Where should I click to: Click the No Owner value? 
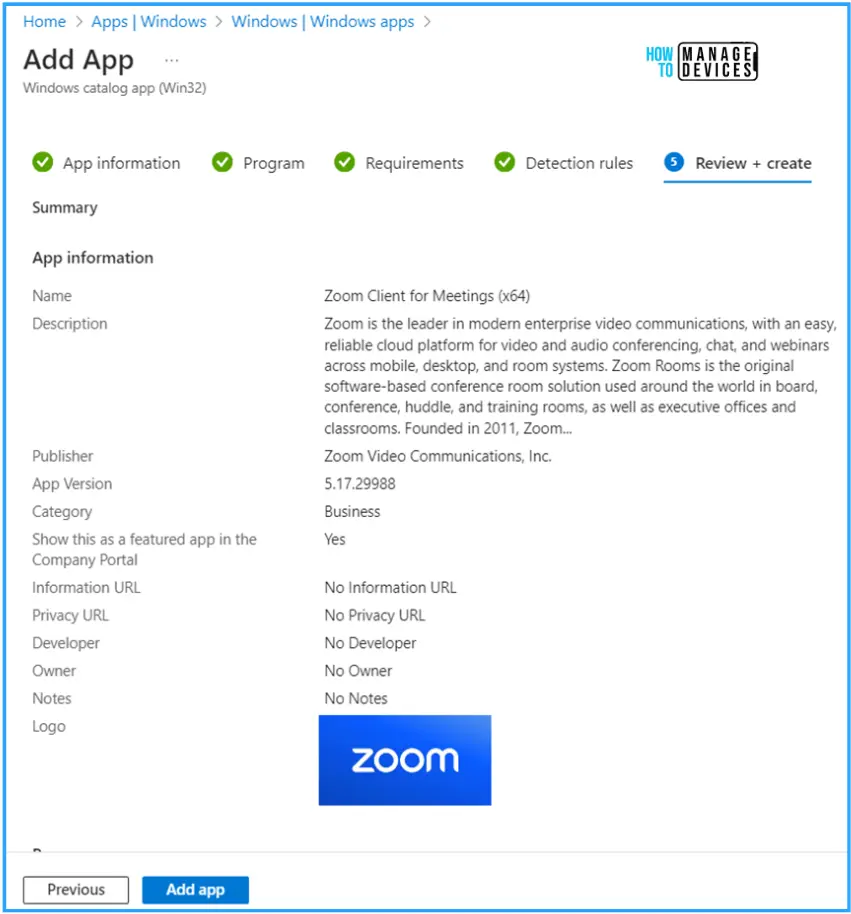[x=358, y=671]
